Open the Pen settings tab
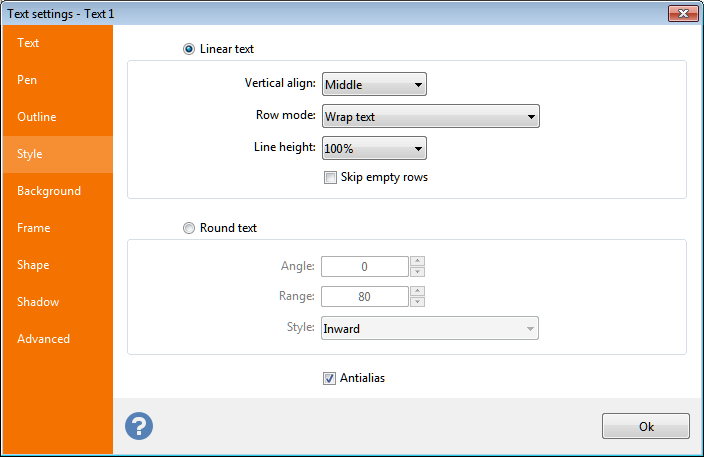Viewport: 704px width, 457px height. coord(57,80)
